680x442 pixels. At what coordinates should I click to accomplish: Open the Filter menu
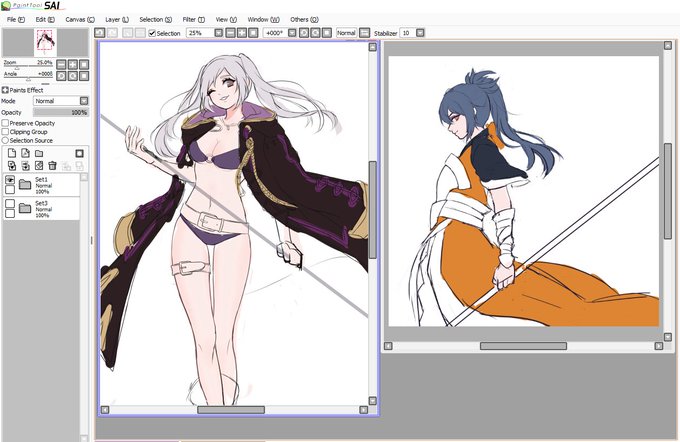click(193, 20)
